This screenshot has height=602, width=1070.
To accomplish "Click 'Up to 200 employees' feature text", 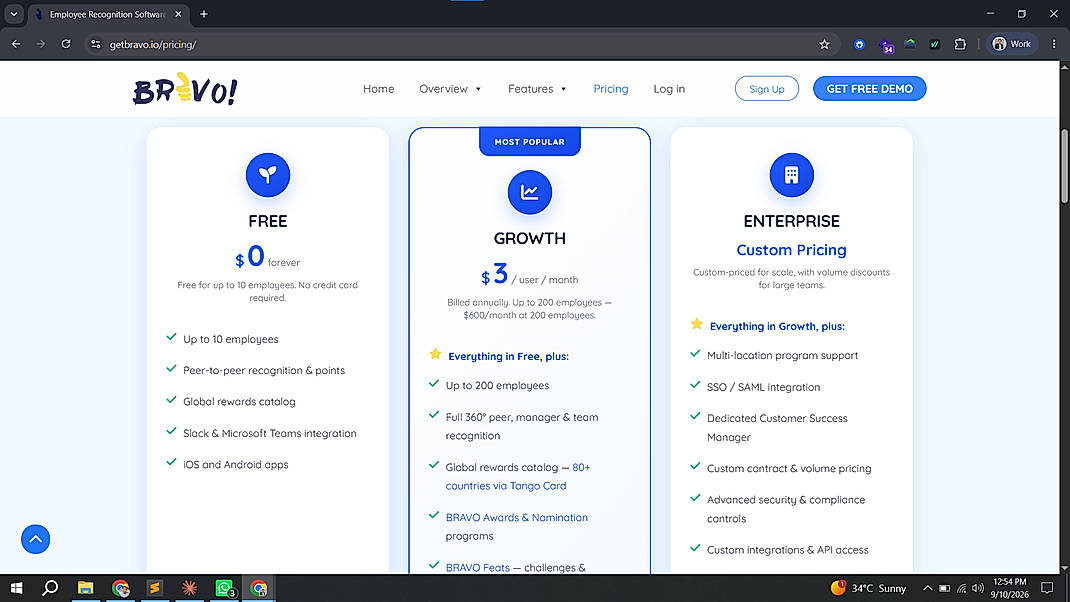I will (497, 386).
